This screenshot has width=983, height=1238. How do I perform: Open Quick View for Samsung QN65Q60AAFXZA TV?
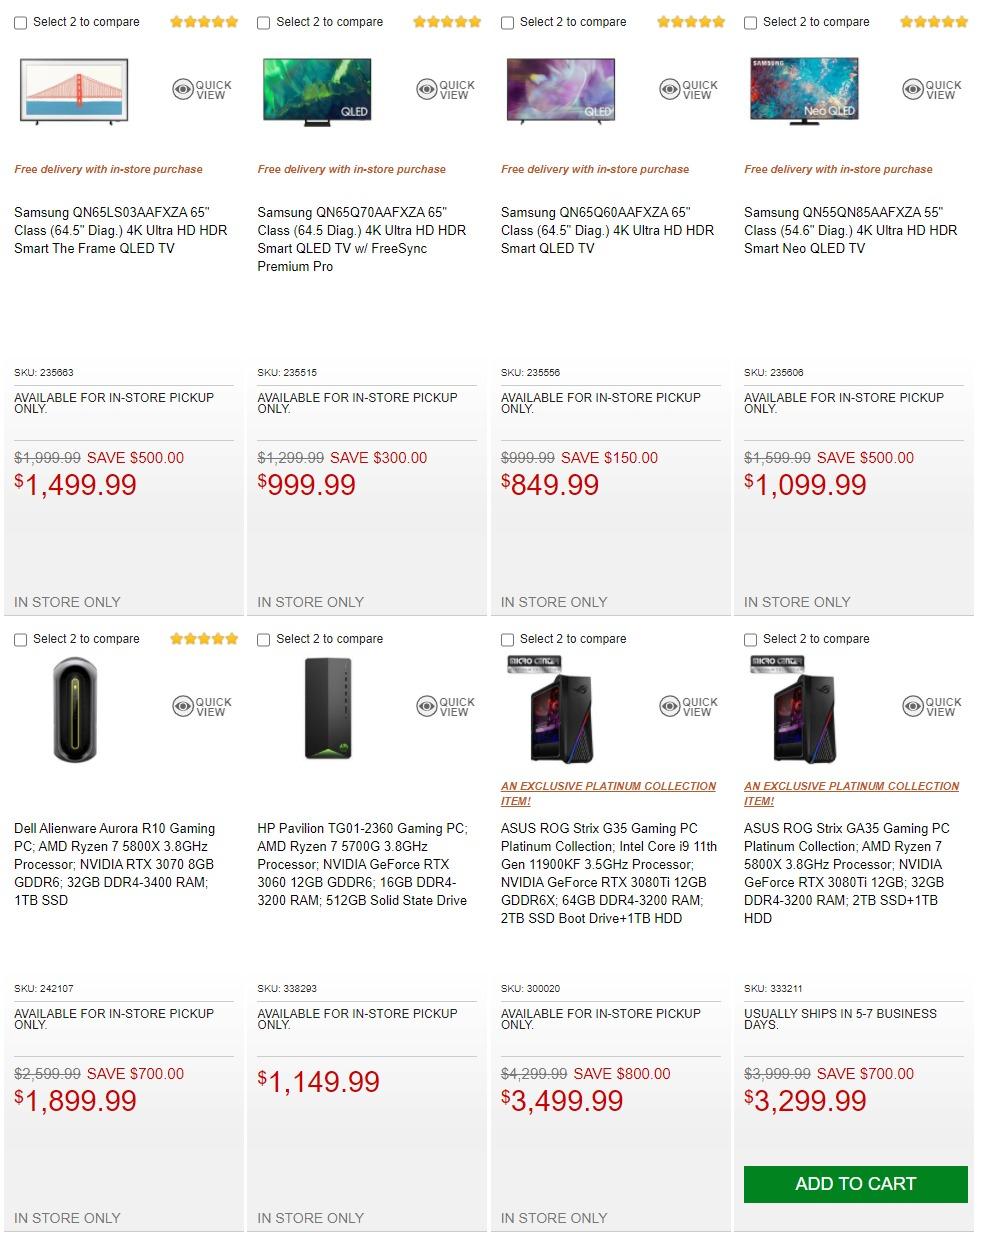click(689, 90)
